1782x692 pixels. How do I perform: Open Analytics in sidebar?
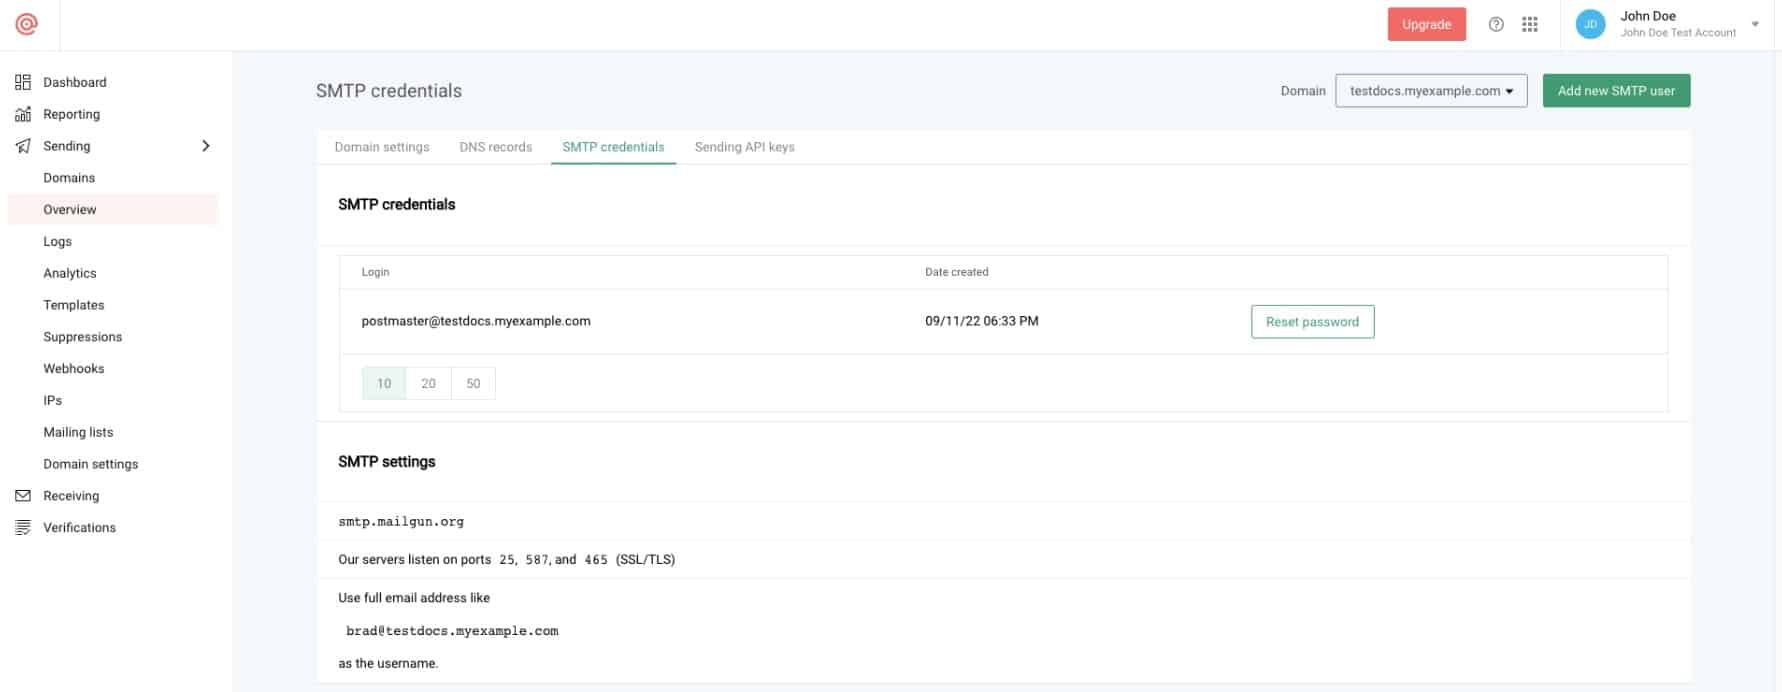[x=70, y=273]
